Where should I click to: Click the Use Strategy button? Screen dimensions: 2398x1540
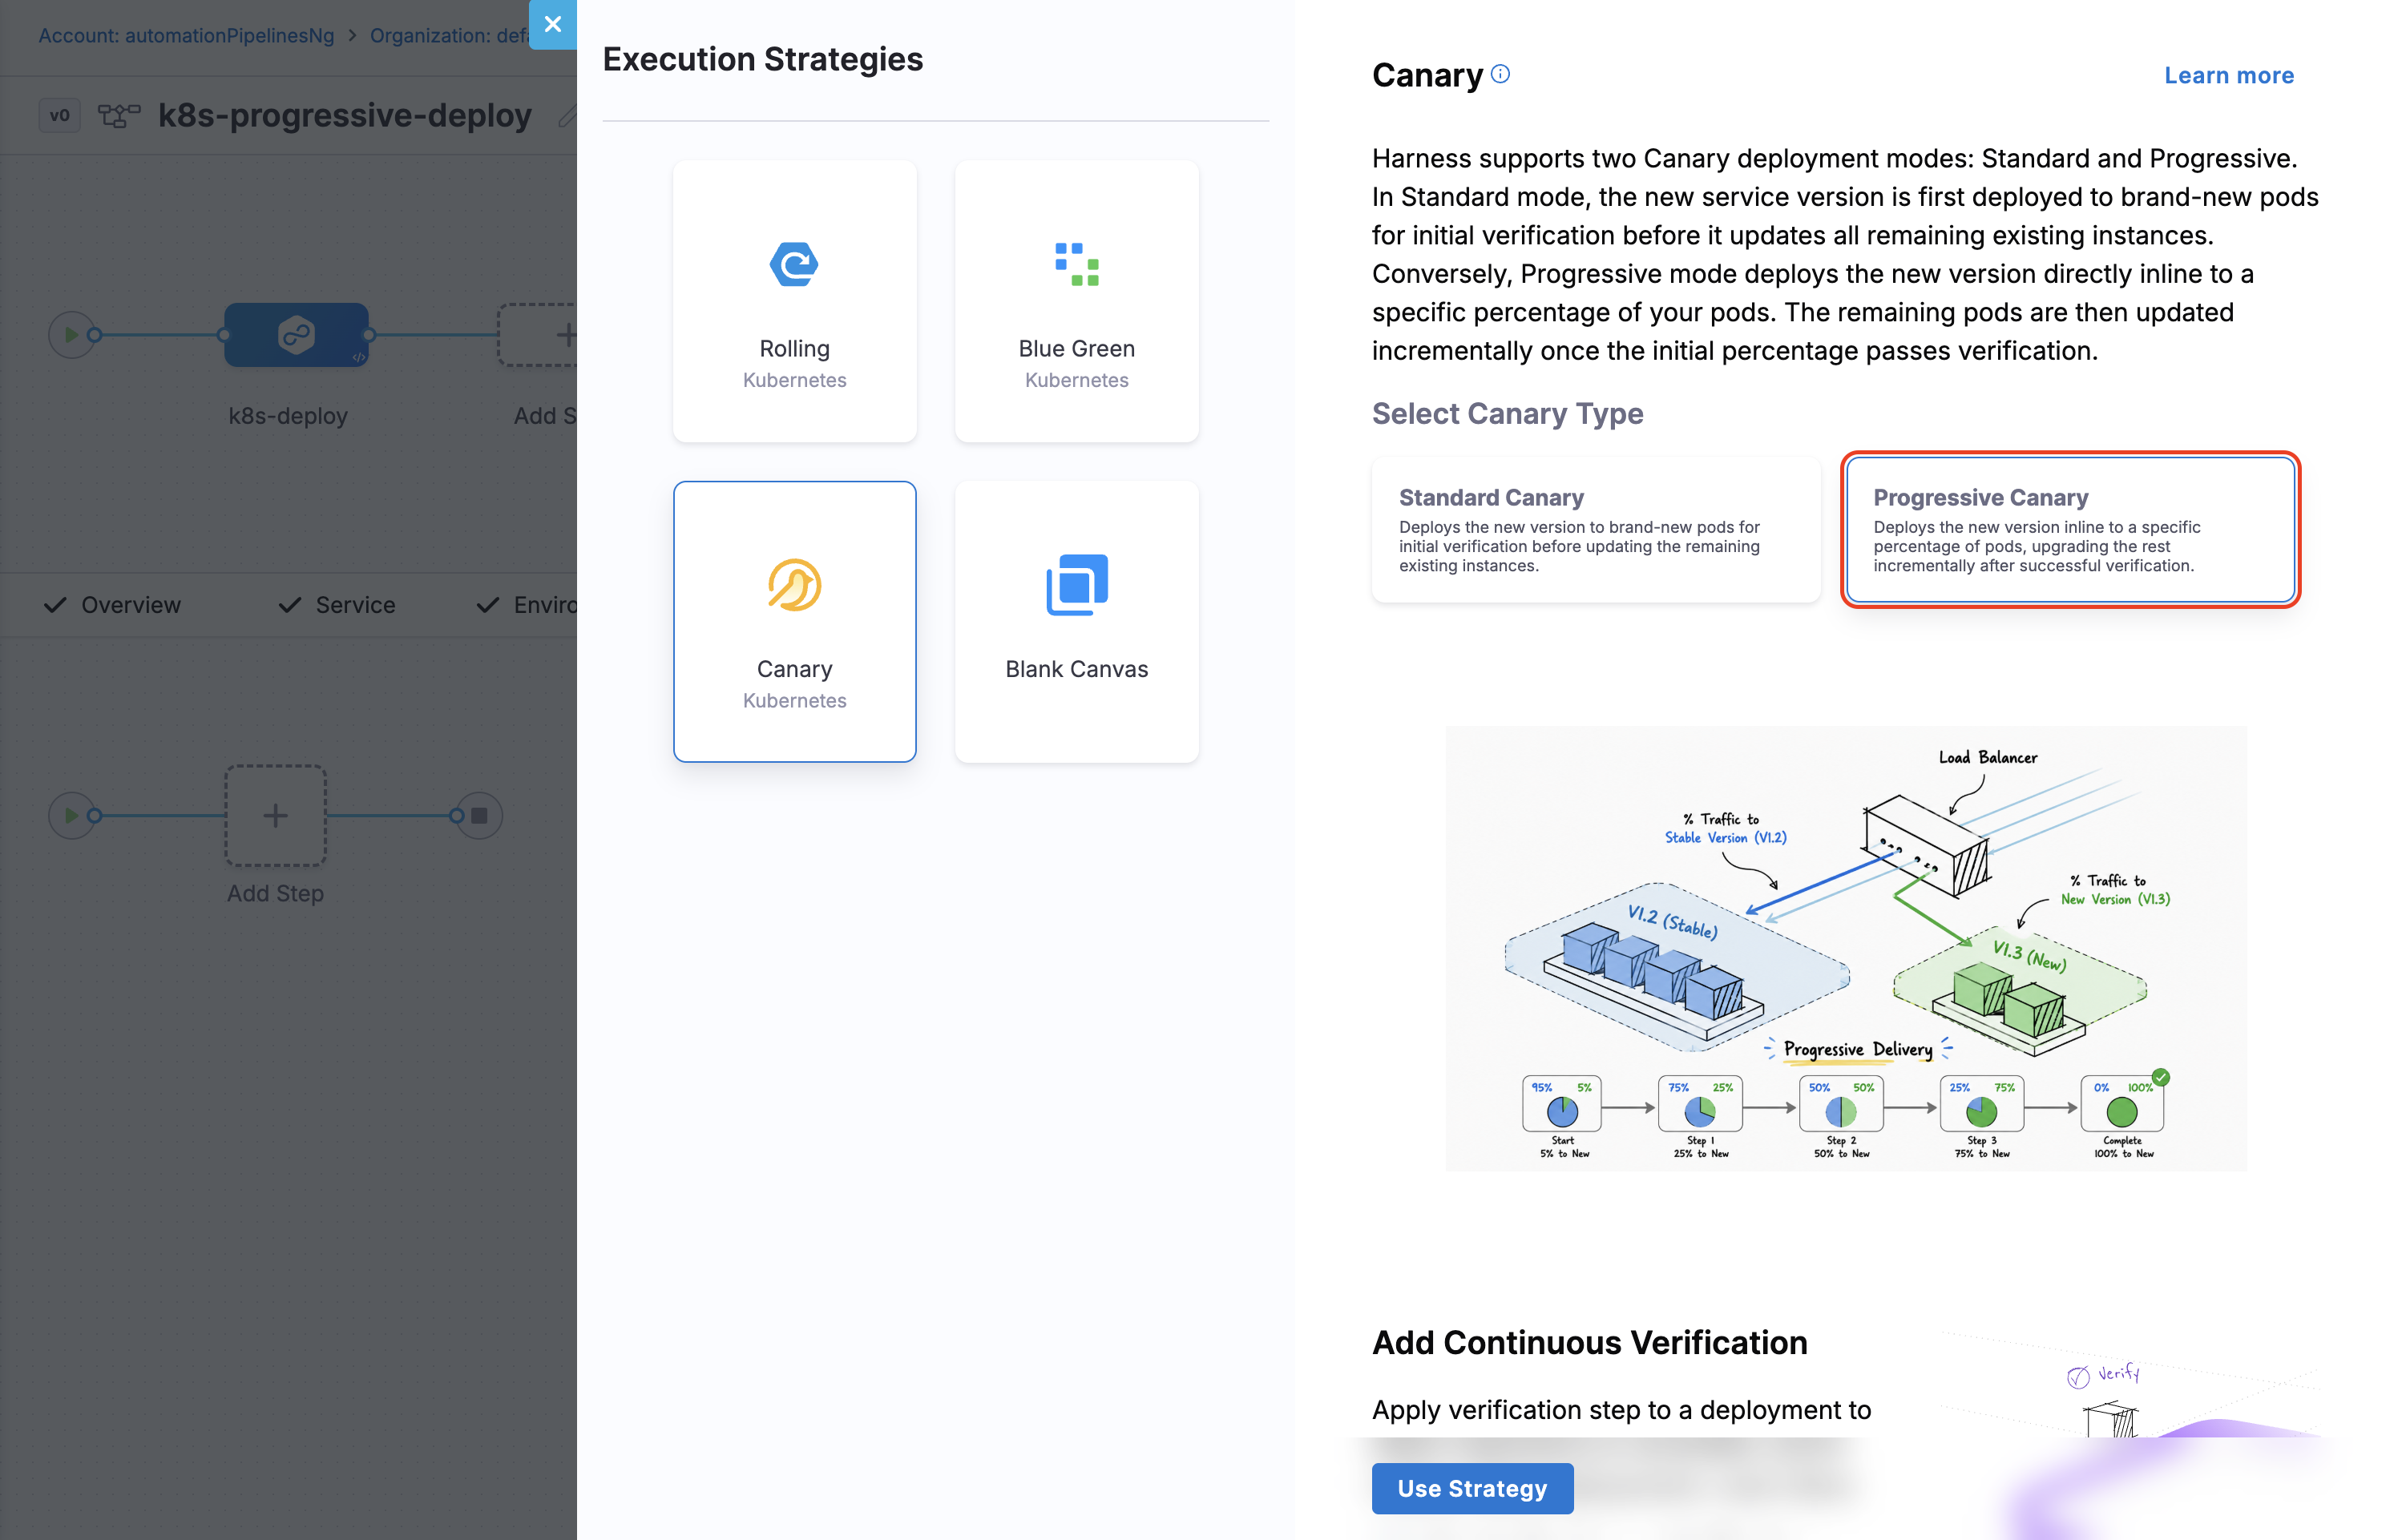click(1472, 1488)
